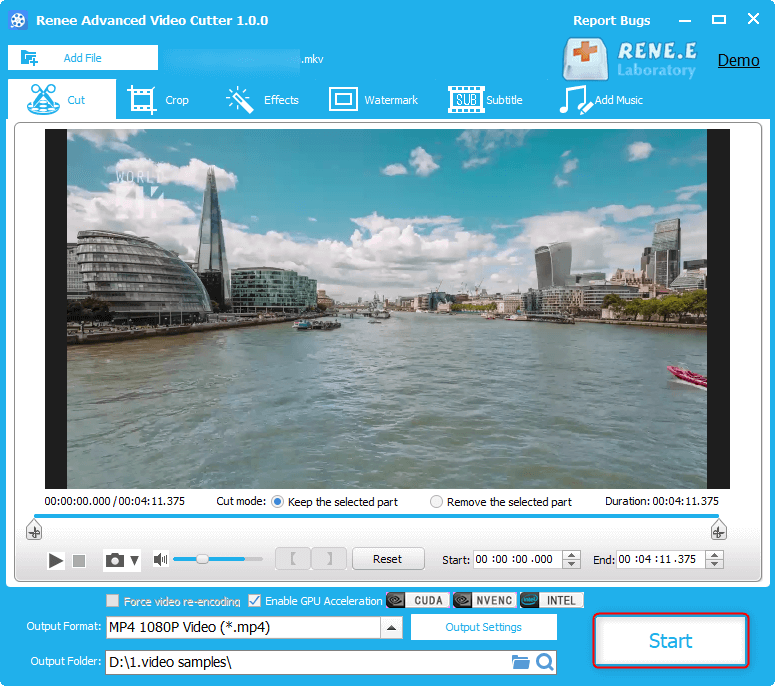Open the Output Format dropdown arrow
The width and height of the screenshot is (775, 686).
(x=391, y=627)
